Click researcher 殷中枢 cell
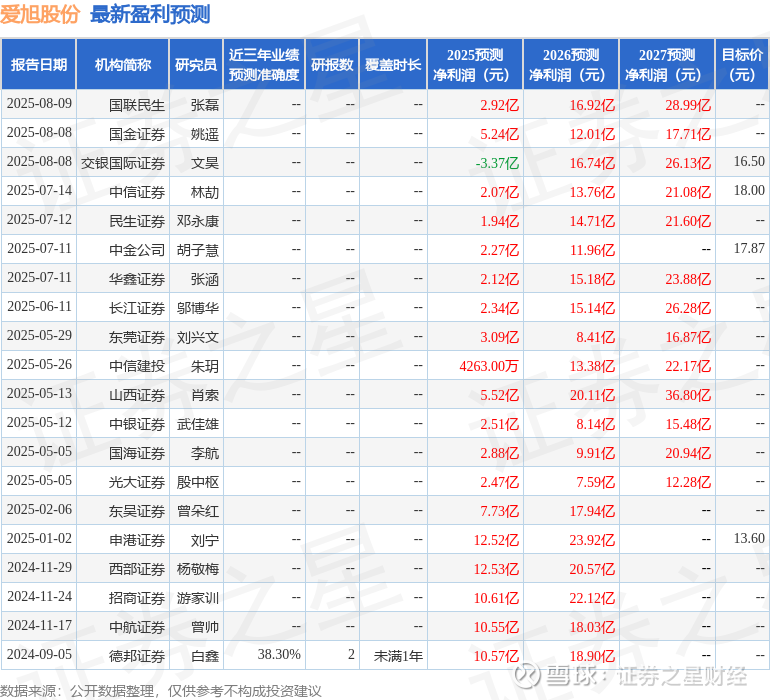 click(198, 481)
